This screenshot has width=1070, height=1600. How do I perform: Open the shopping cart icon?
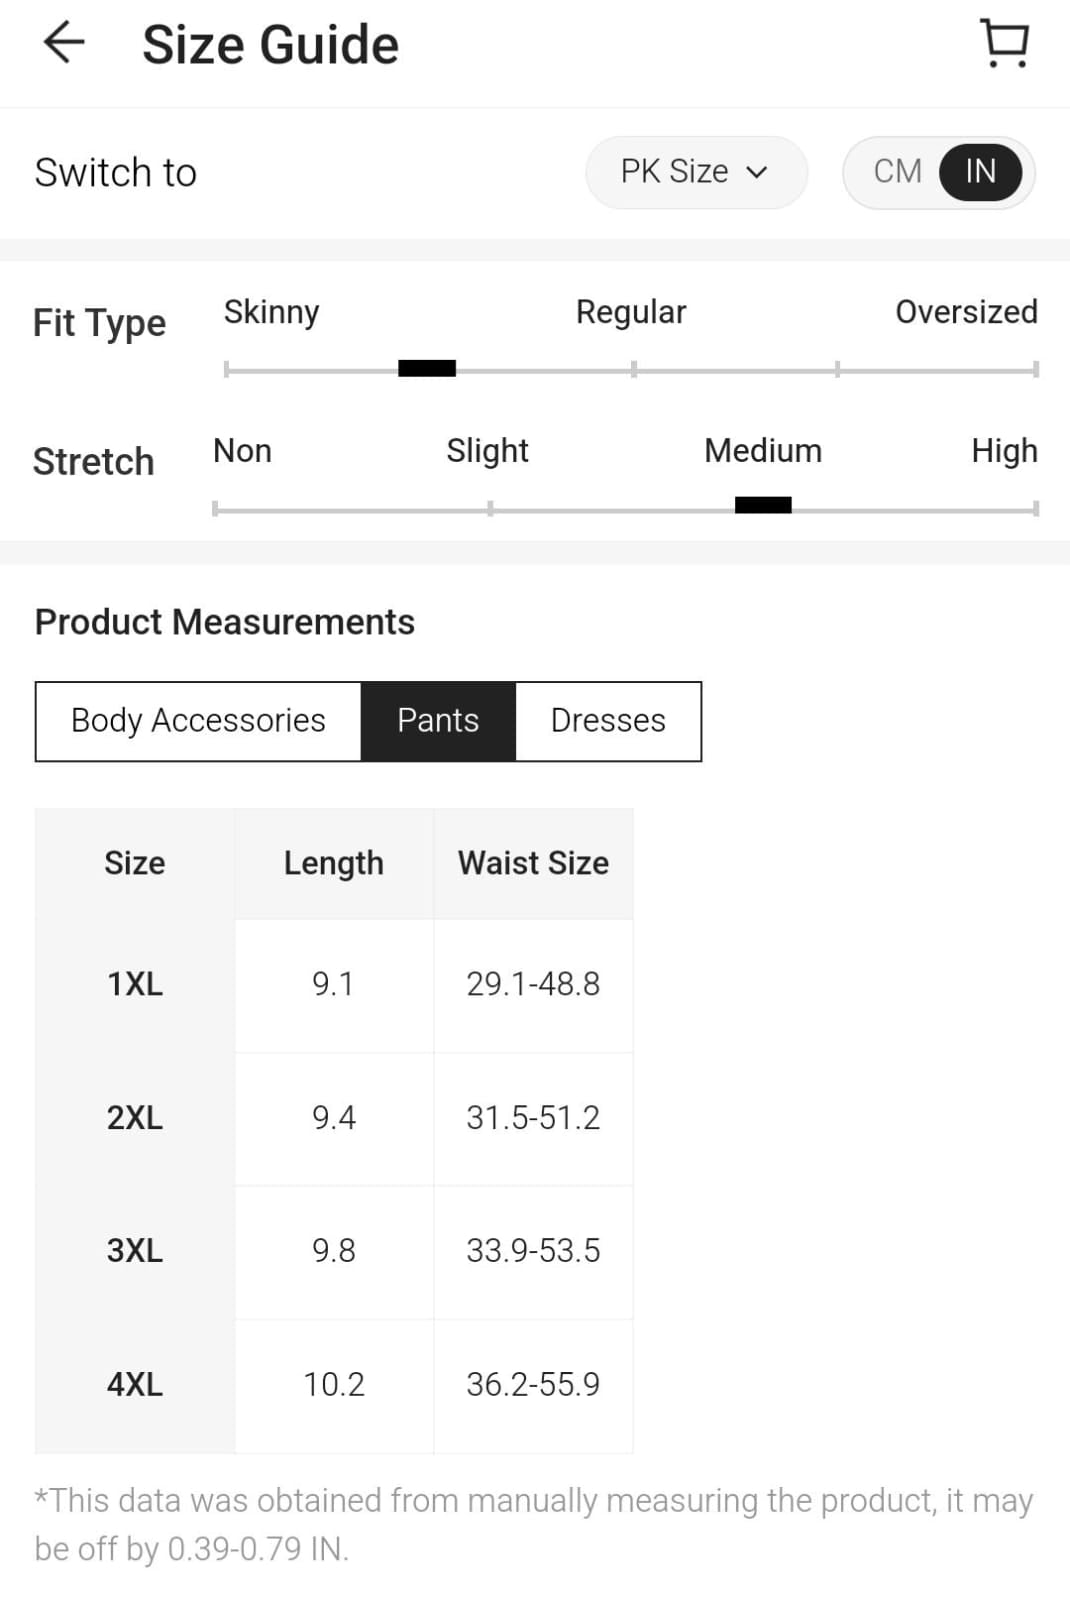point(1005,44)
